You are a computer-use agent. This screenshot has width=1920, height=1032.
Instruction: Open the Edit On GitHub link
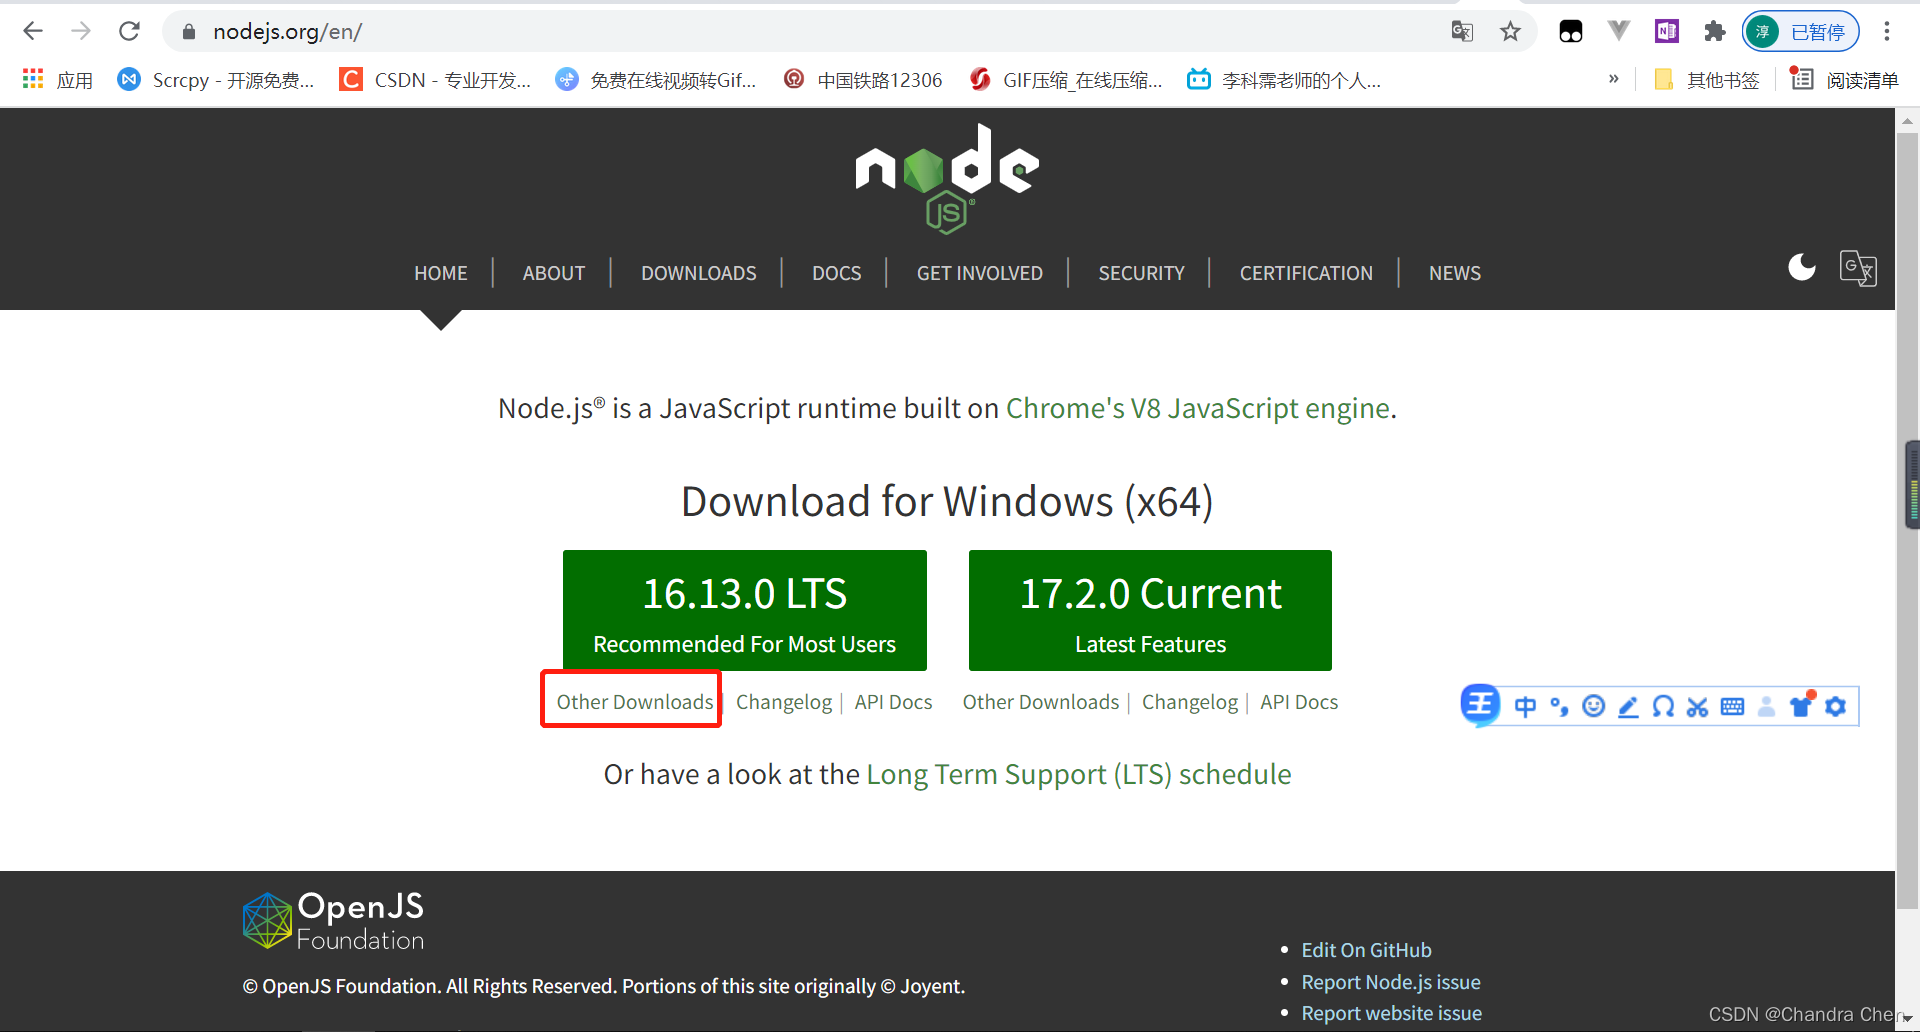click(x=1366, y=950)
